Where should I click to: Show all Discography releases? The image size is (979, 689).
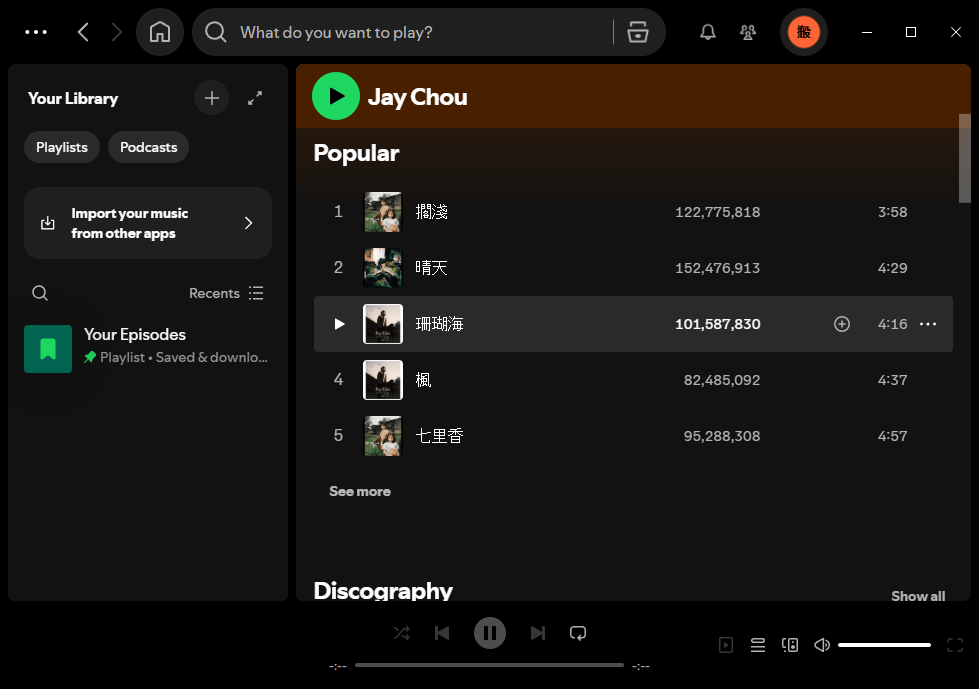point(917,595)
